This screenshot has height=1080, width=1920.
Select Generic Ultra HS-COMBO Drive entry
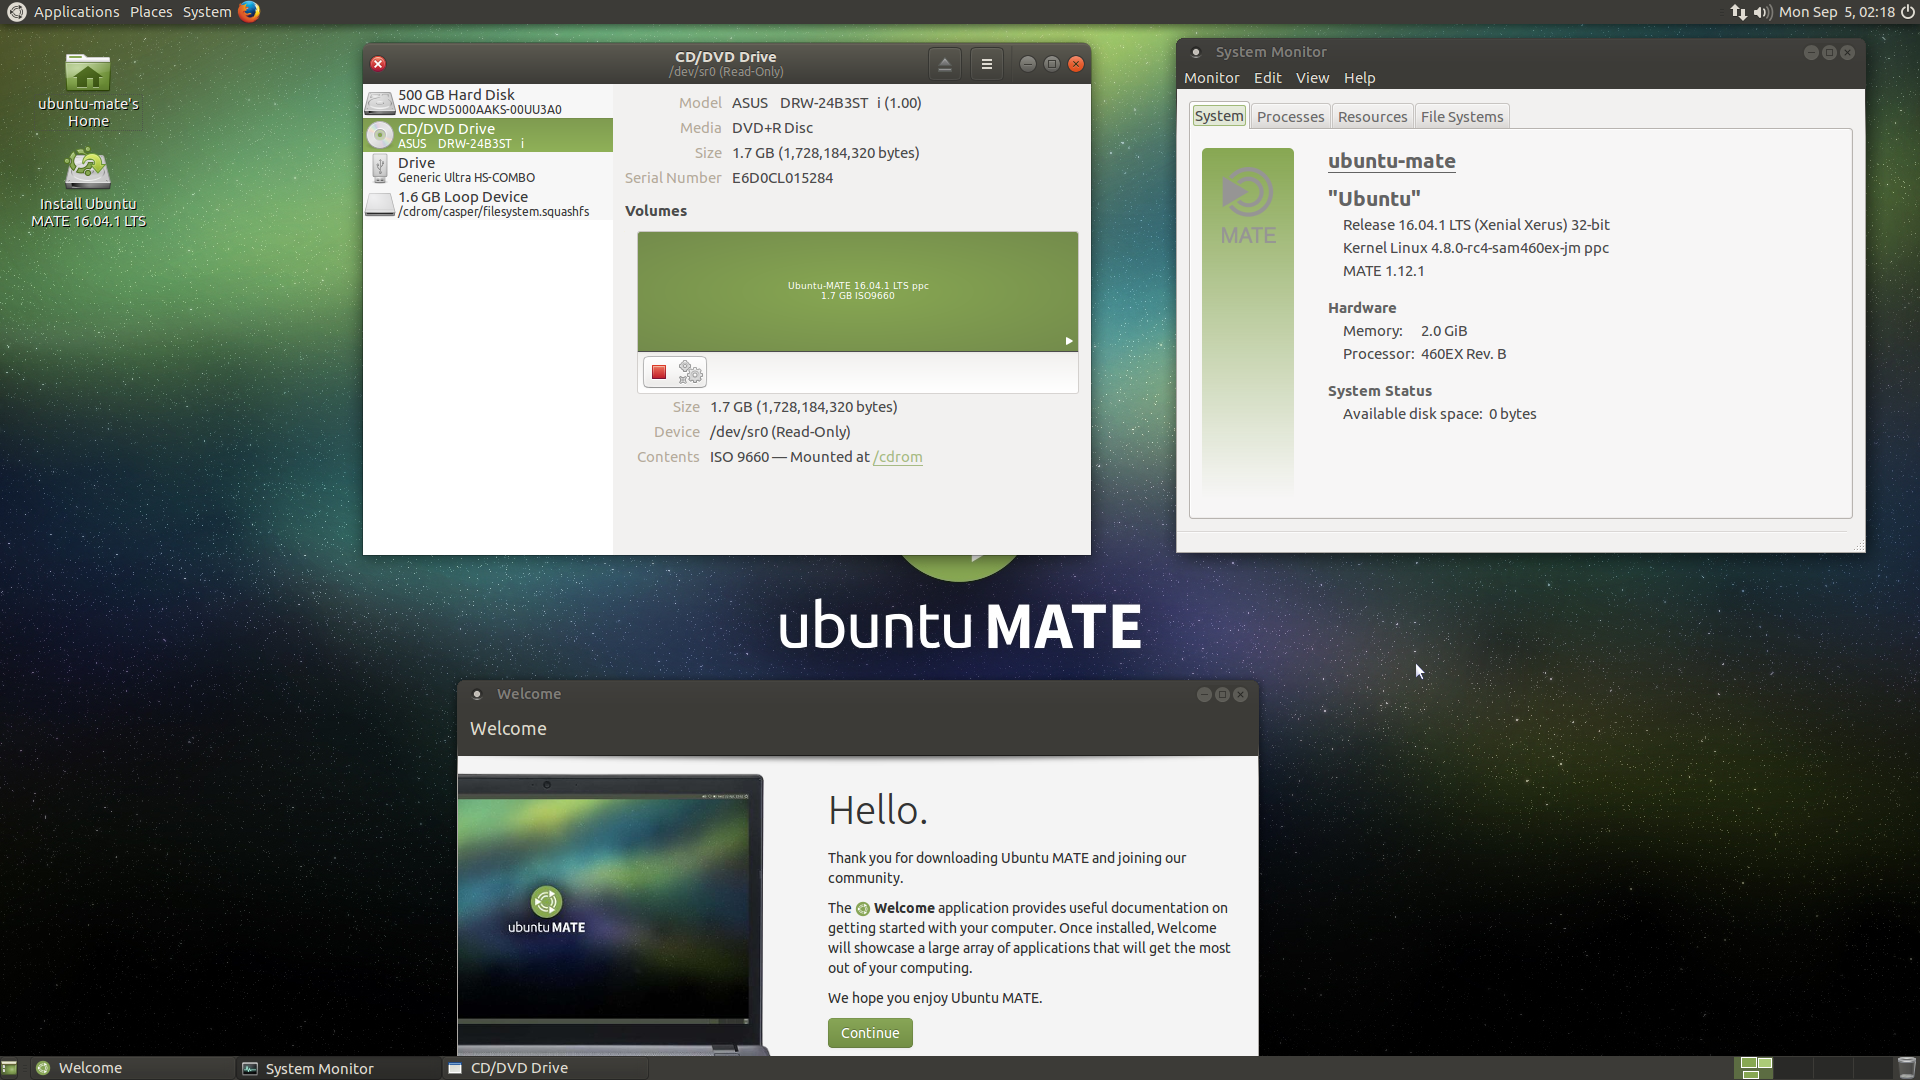tap(488, 170)
